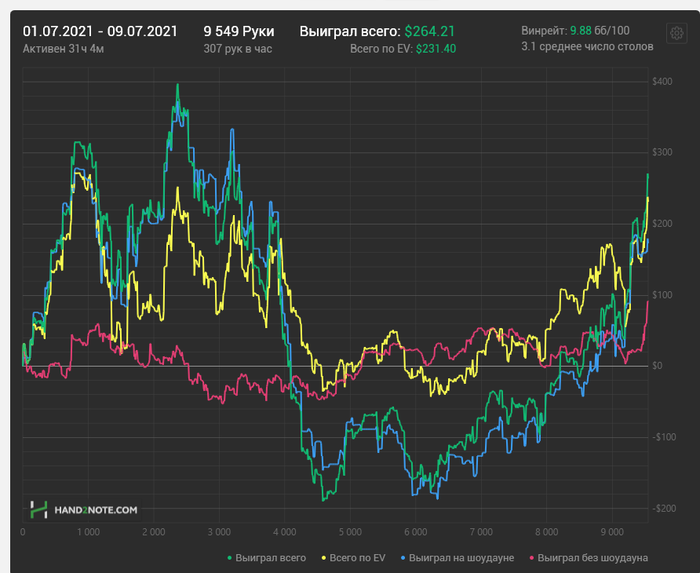
Task: Toggle 'Всего по EV' yellow legend series
Action: [353, 558]
